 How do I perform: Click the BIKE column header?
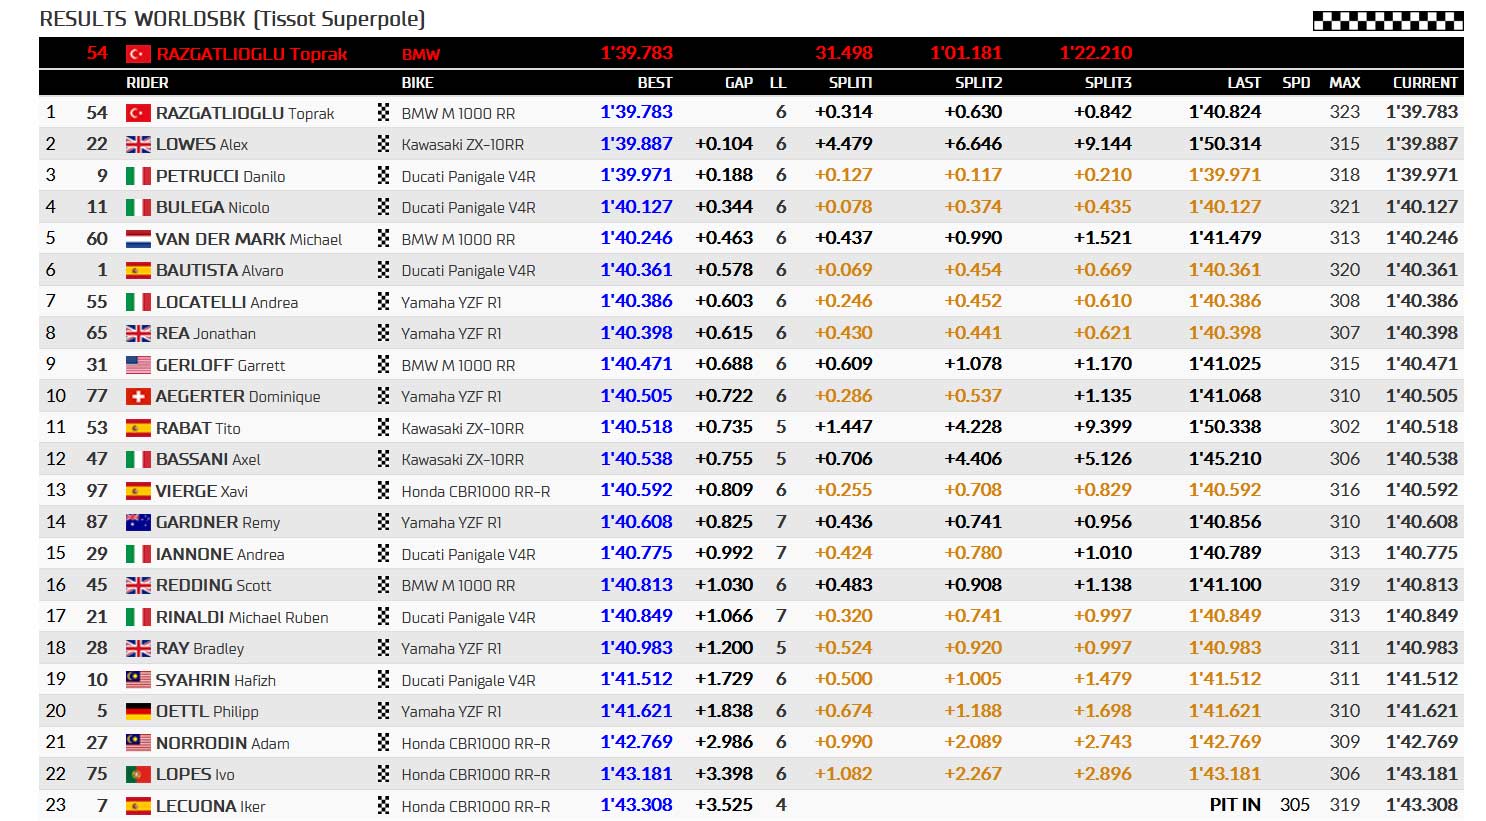click(418, 83)
